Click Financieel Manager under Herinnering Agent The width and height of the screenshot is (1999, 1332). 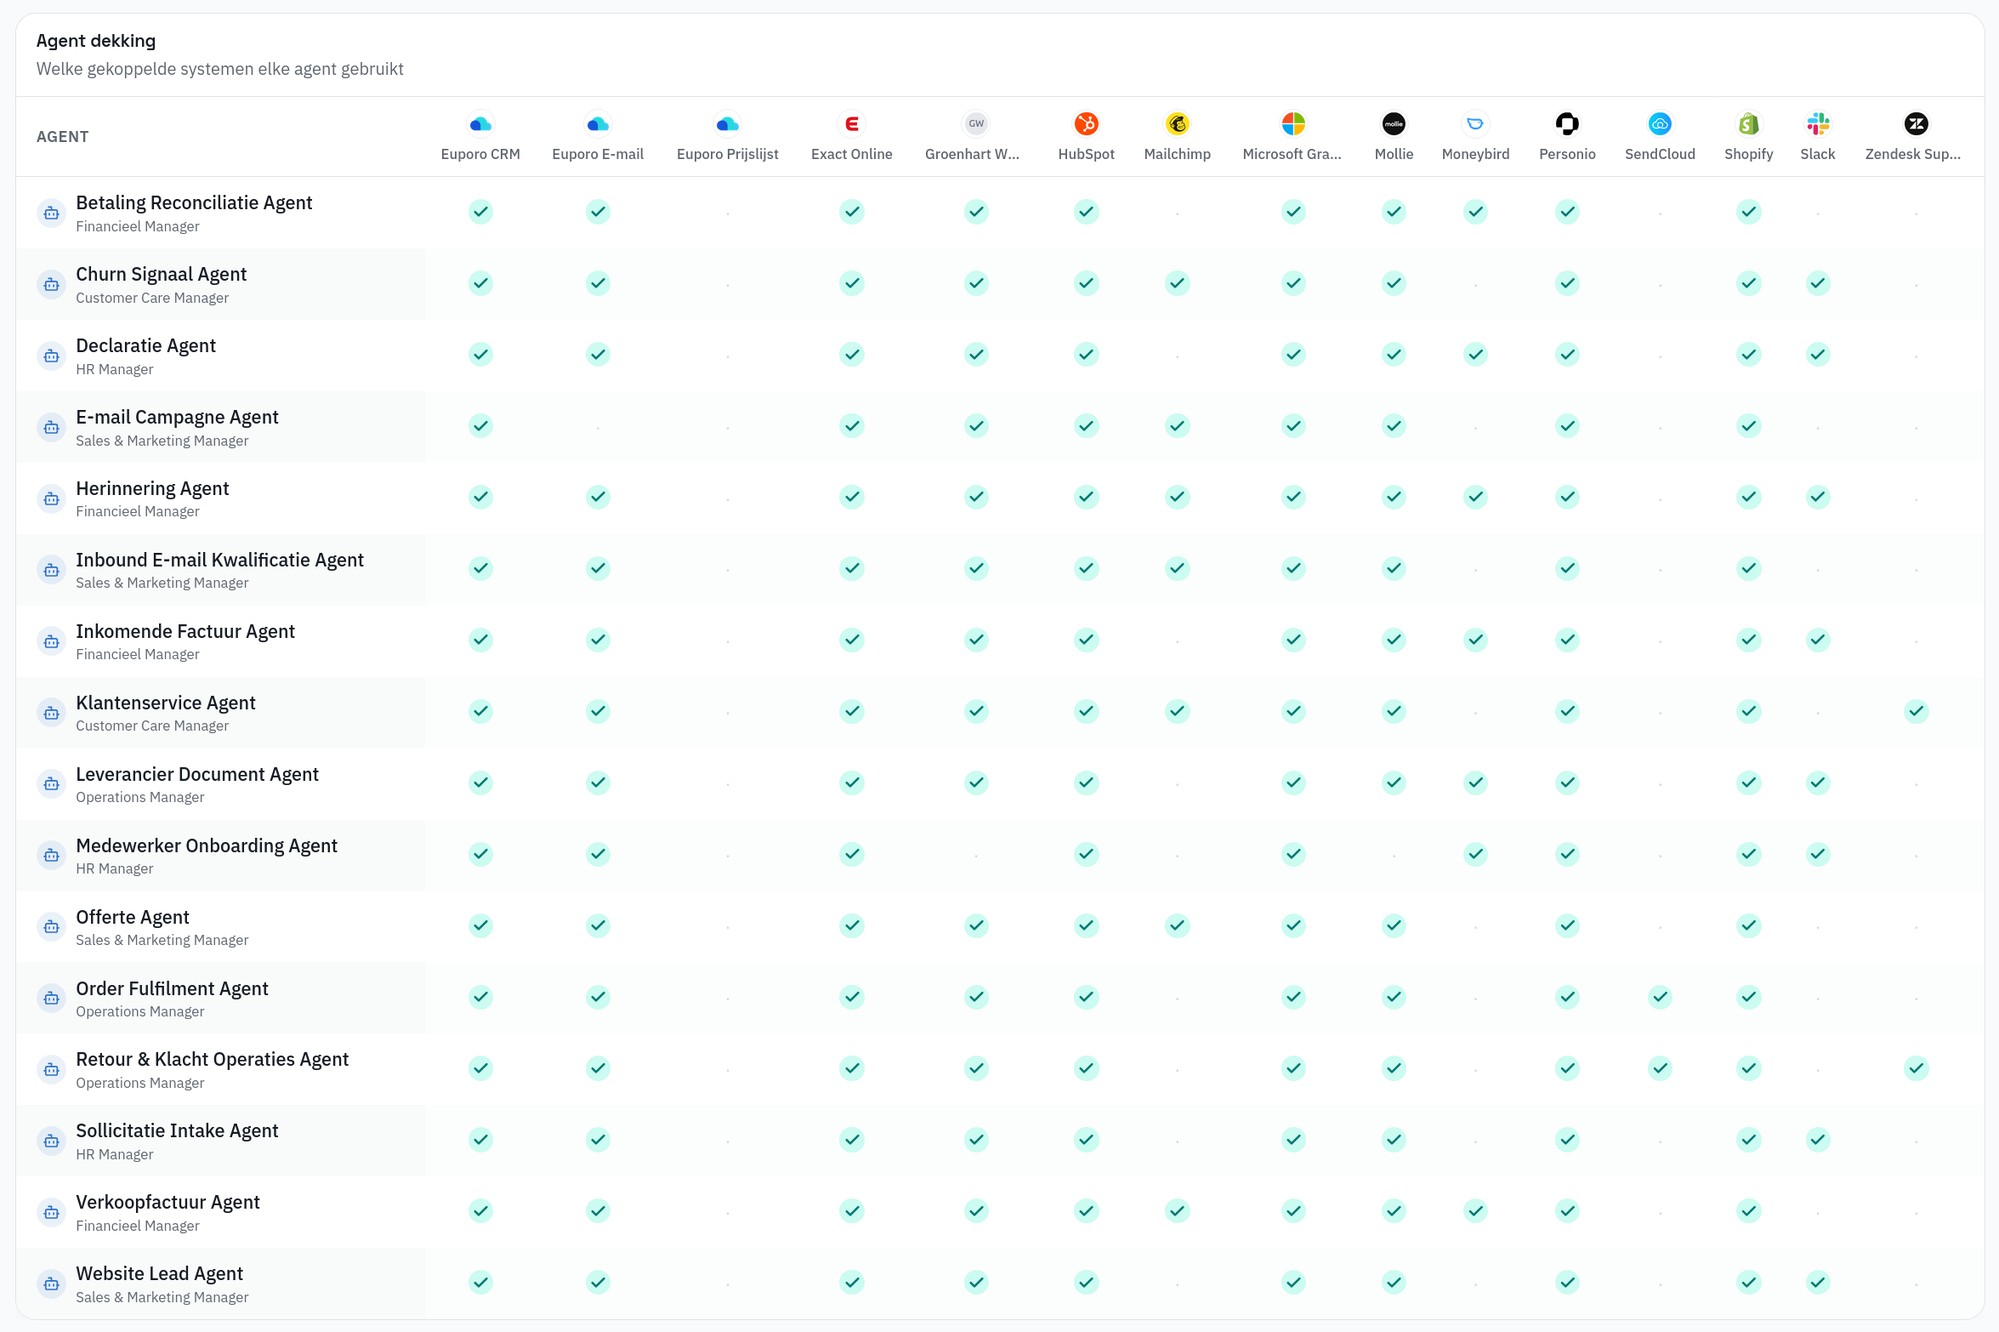tap(137, 511)
